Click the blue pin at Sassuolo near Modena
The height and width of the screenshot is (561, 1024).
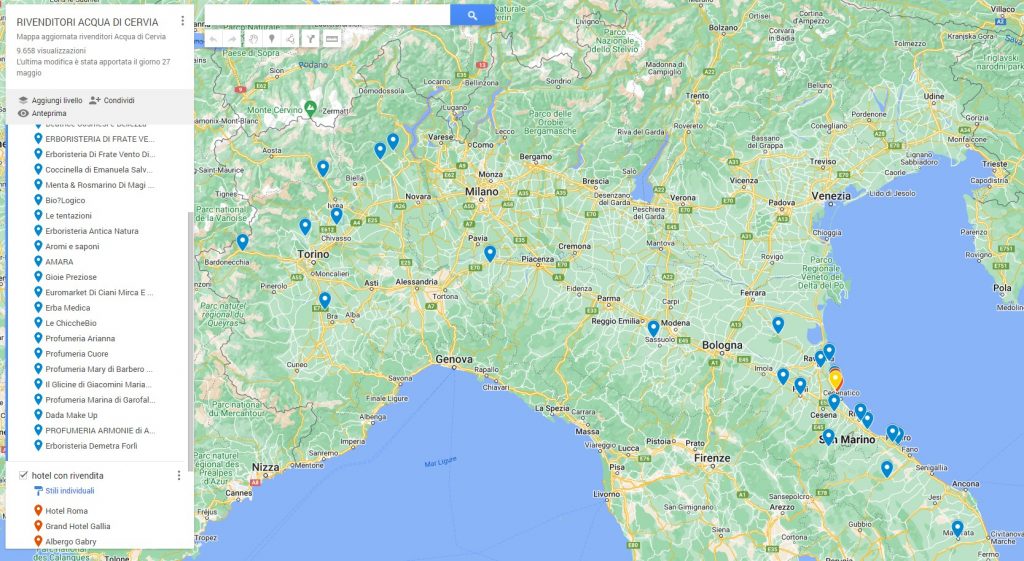[653, 328]
